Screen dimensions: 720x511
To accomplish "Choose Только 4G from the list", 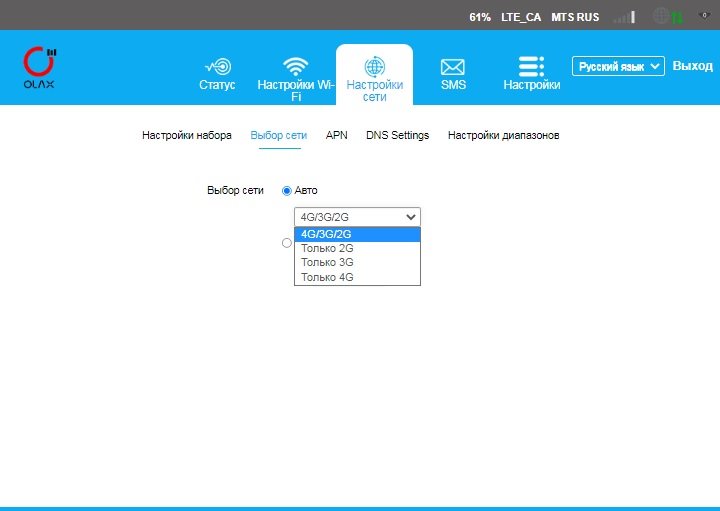I will click(x=328, y=277).
